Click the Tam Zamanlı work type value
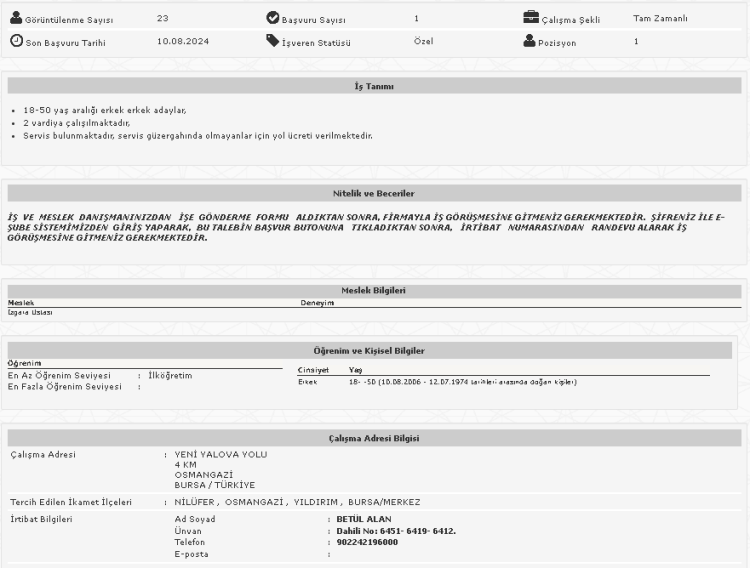This screenshot has width=750, height=568. point(659,18)
